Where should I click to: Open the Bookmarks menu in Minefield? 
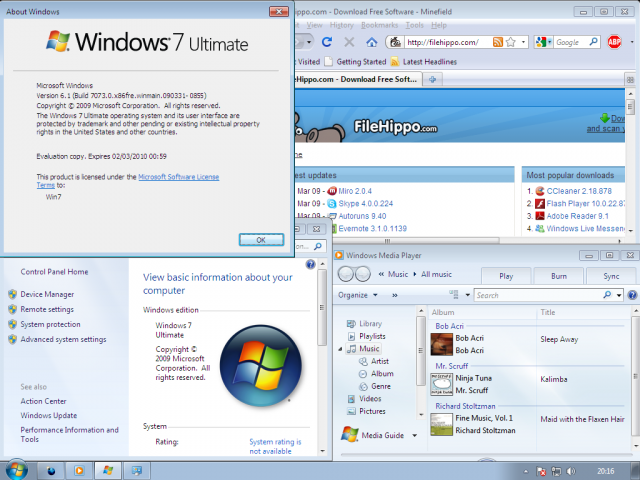[x=379, y=25]
